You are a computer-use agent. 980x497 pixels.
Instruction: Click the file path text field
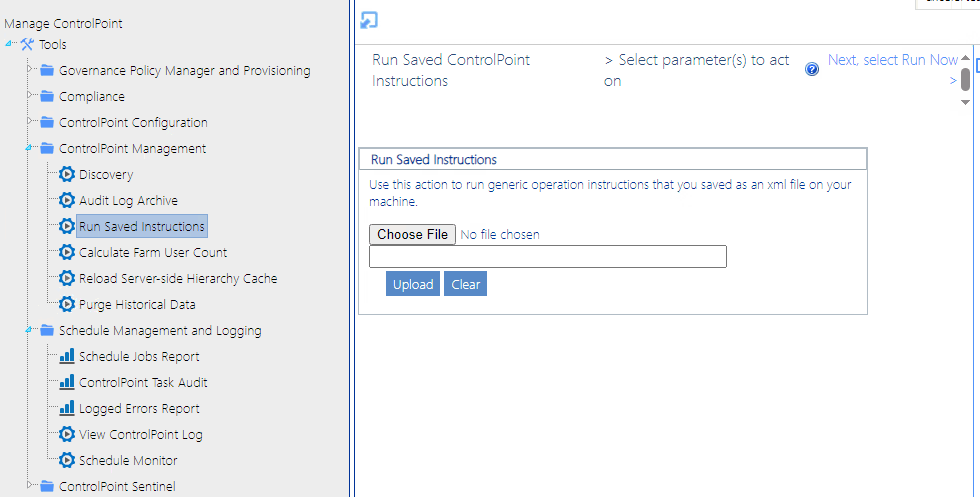tap(547, 257)
